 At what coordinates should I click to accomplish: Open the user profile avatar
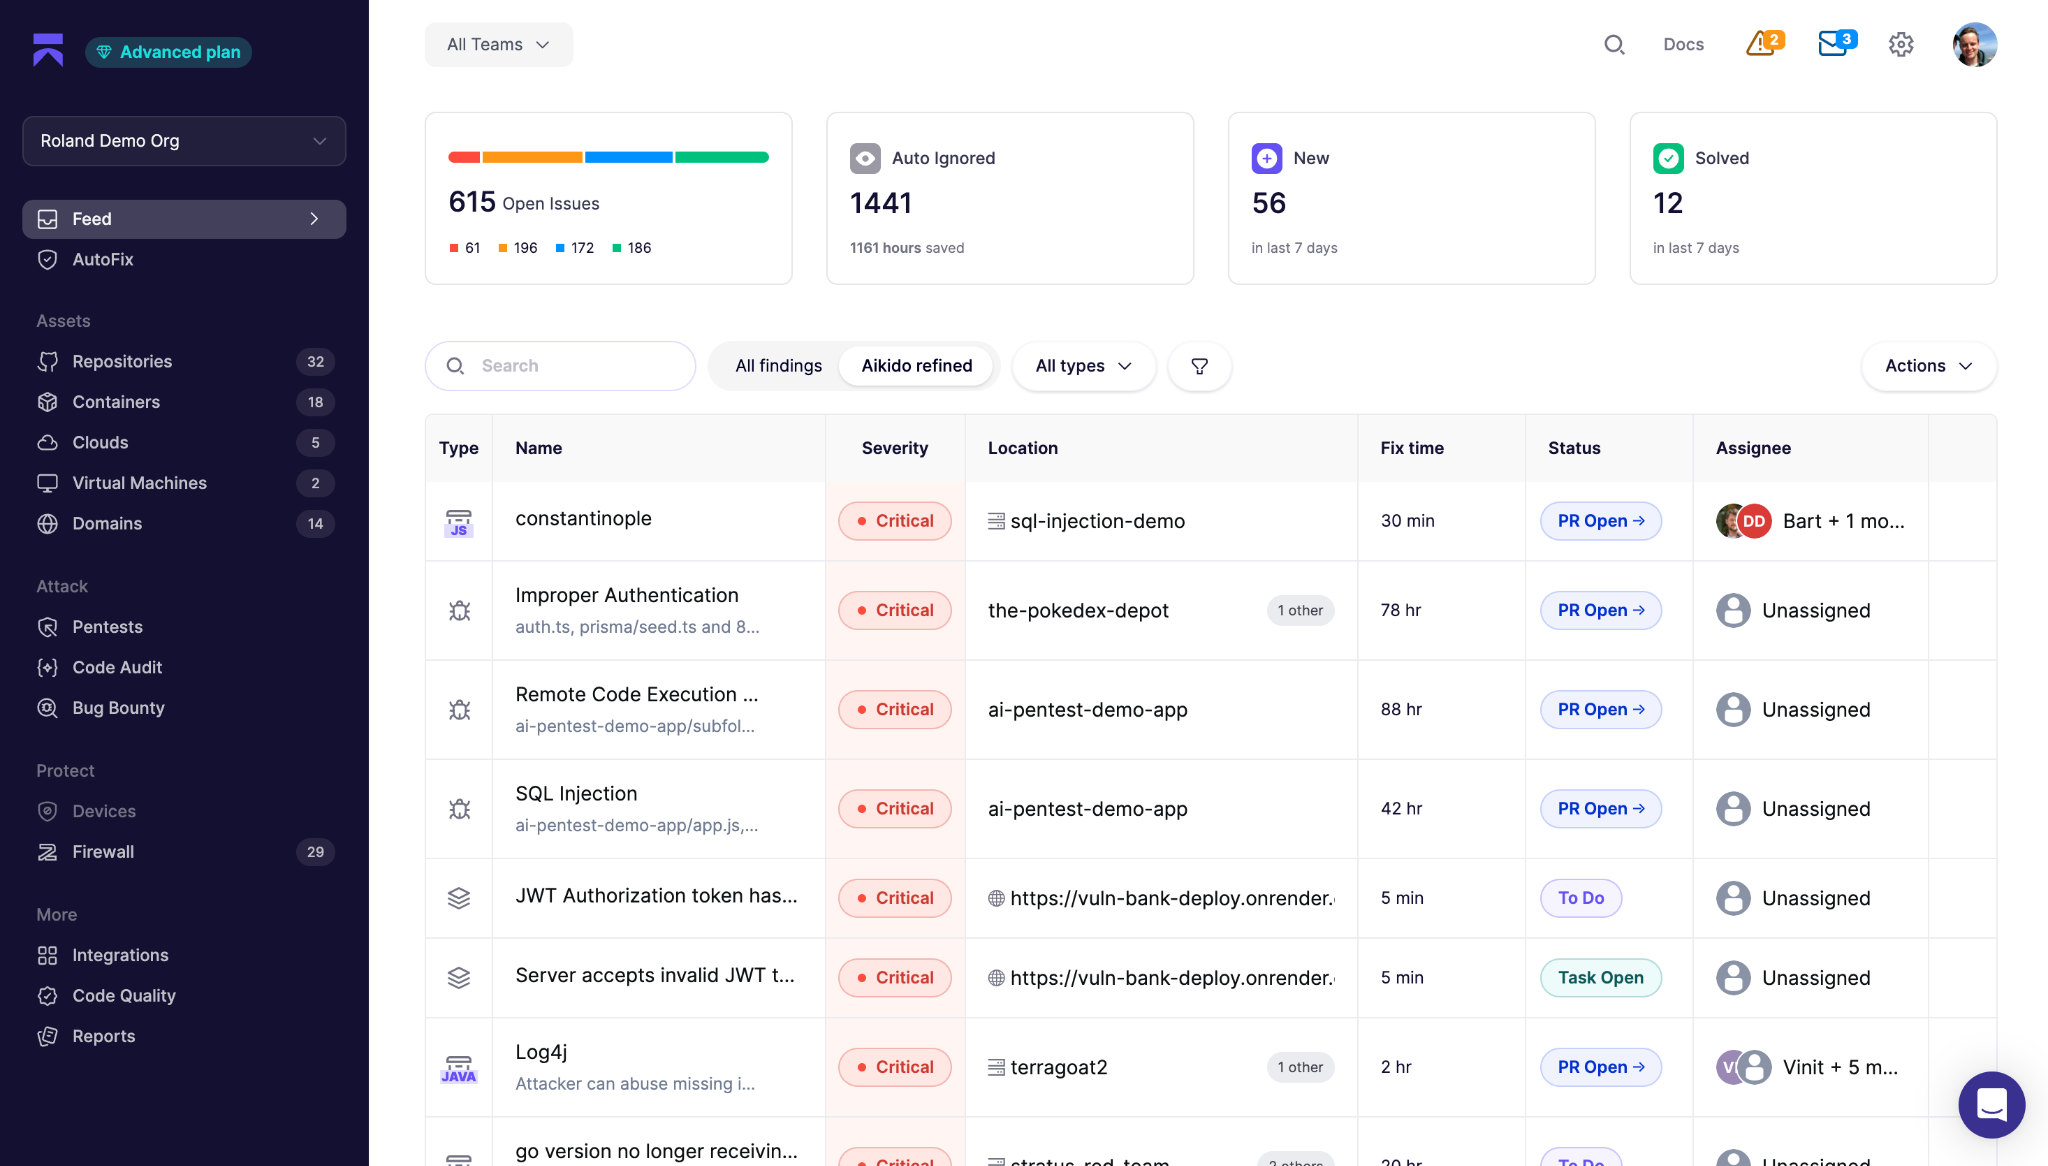[1975, 44]
